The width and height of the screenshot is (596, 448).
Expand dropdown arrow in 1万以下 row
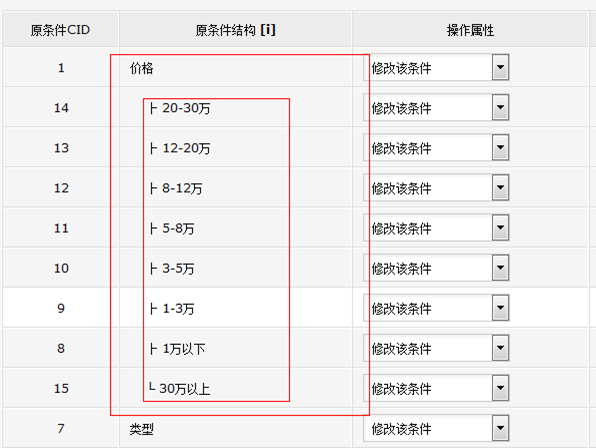[500, 348]
